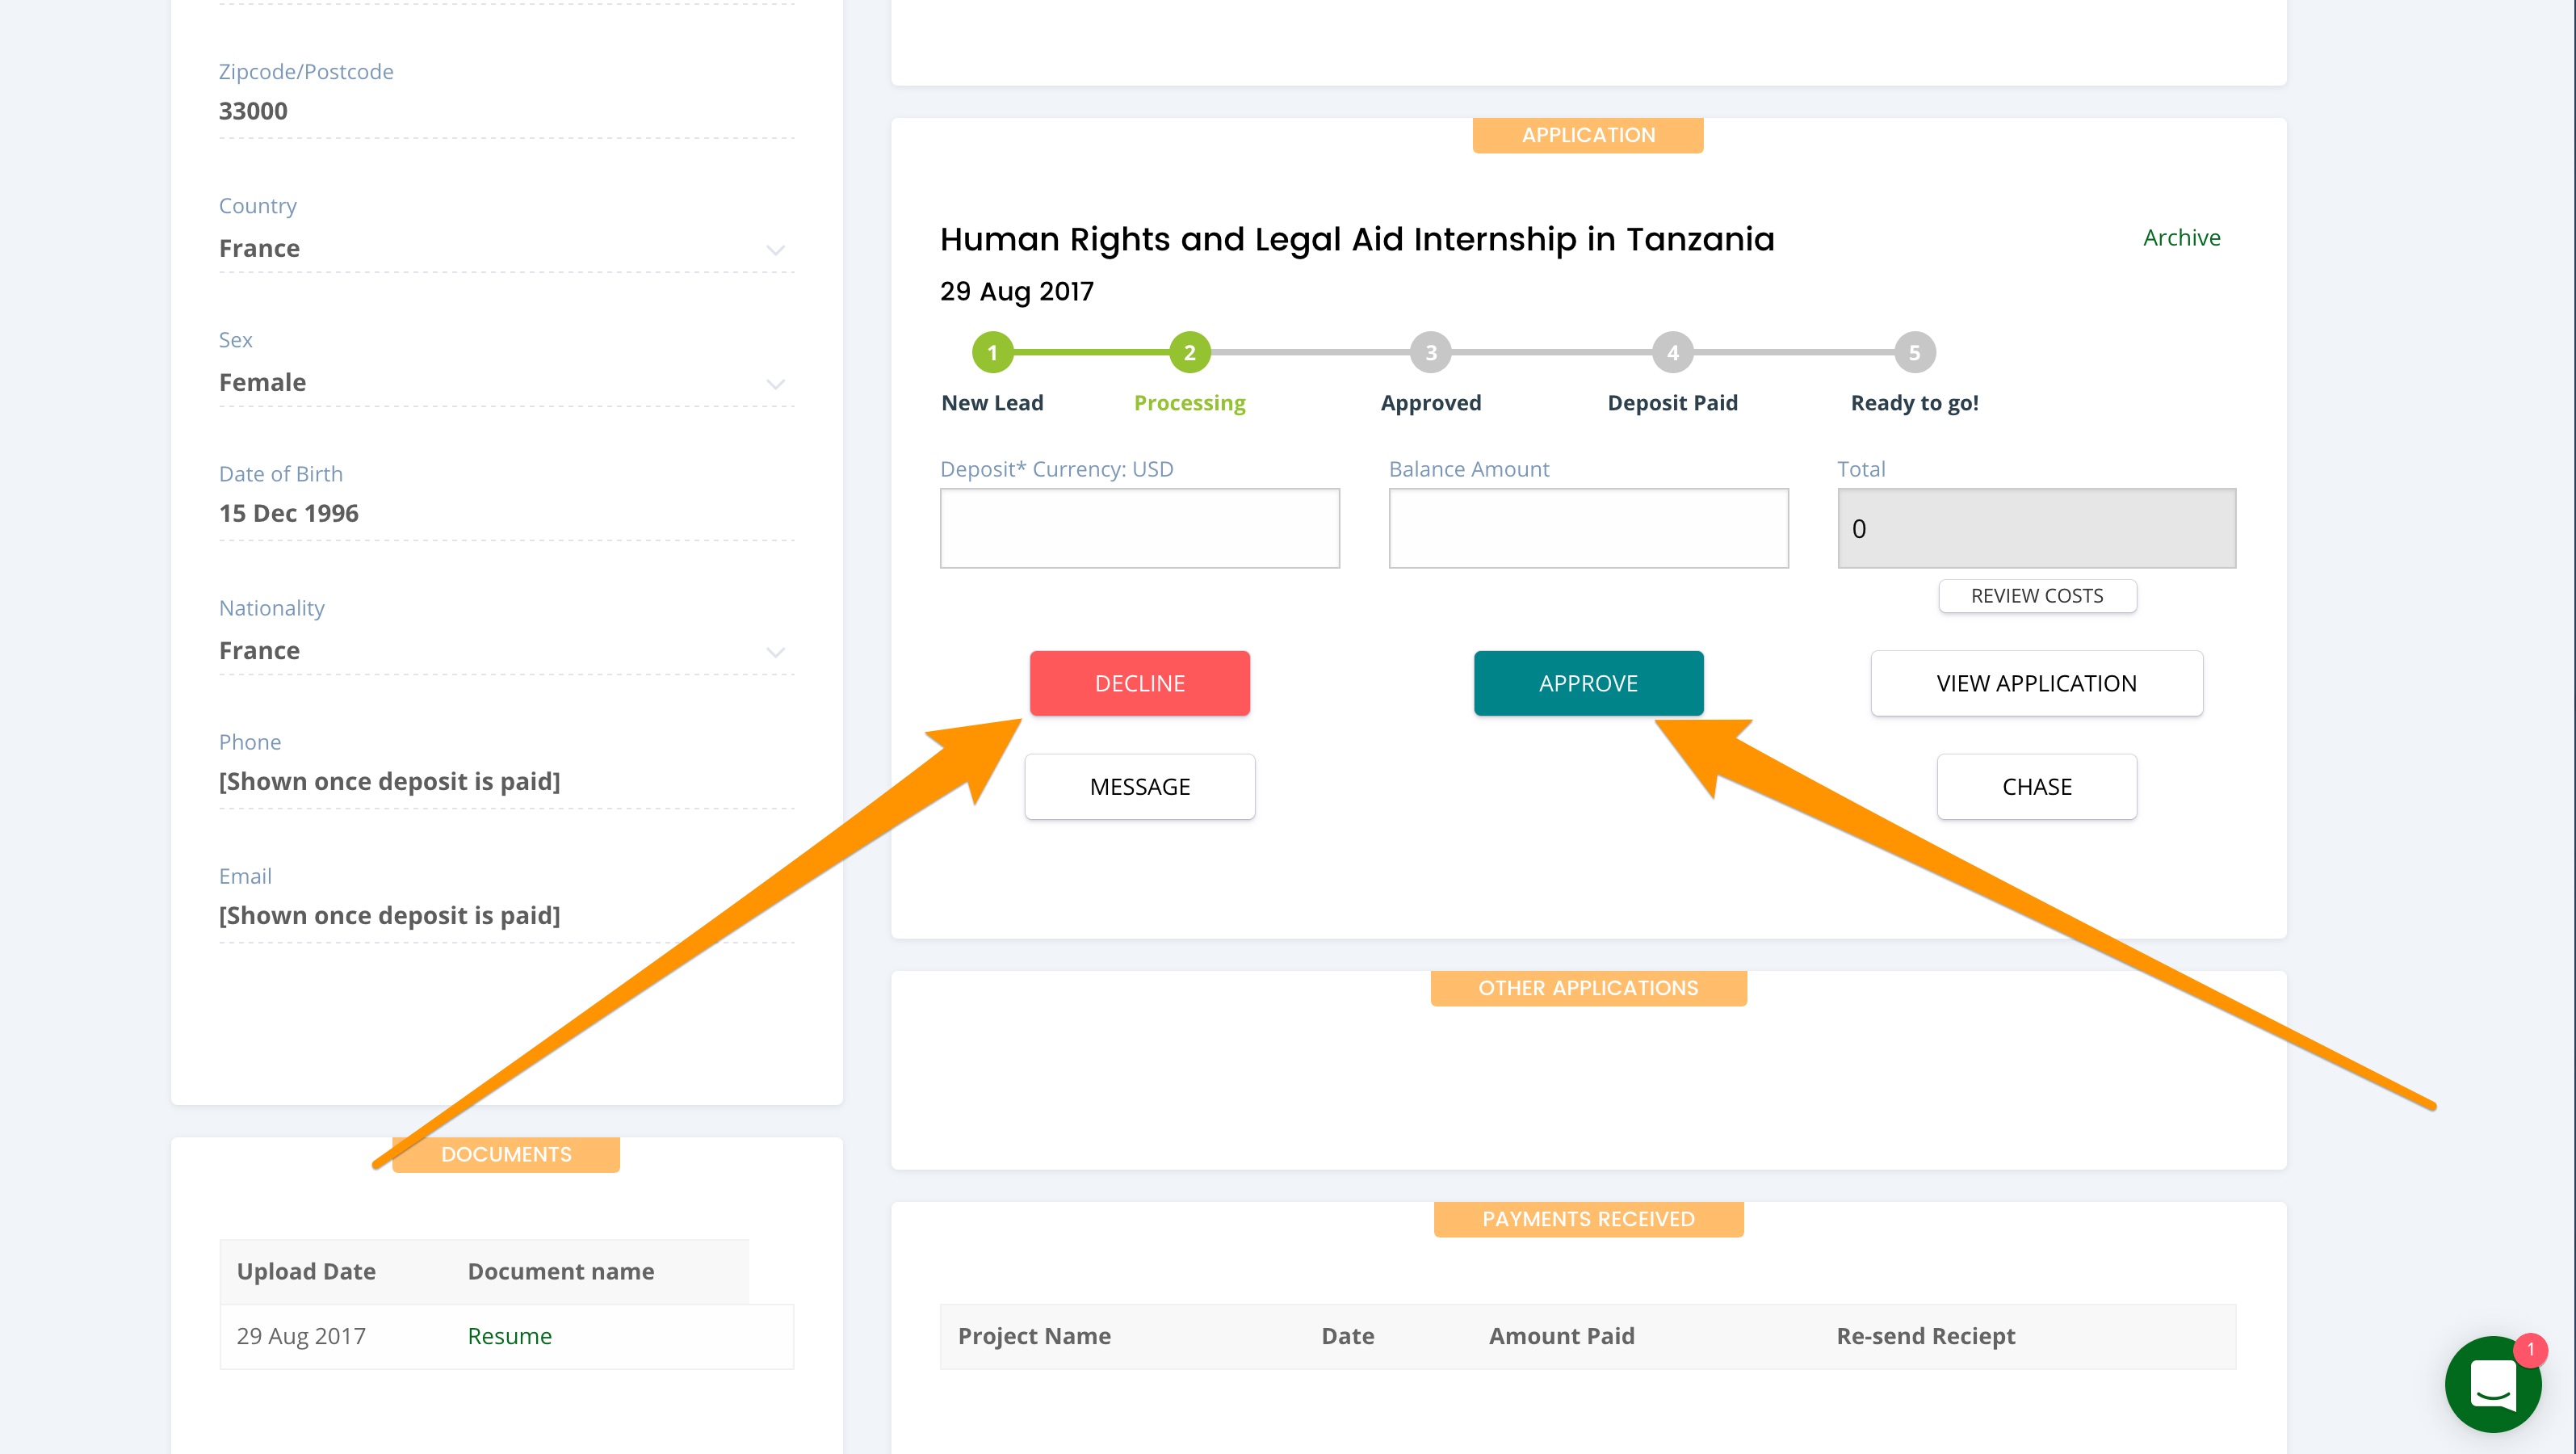Click step 5 Ready to go circle
Viewport: 2576px width, 1454px height.
pos(1914,352)
